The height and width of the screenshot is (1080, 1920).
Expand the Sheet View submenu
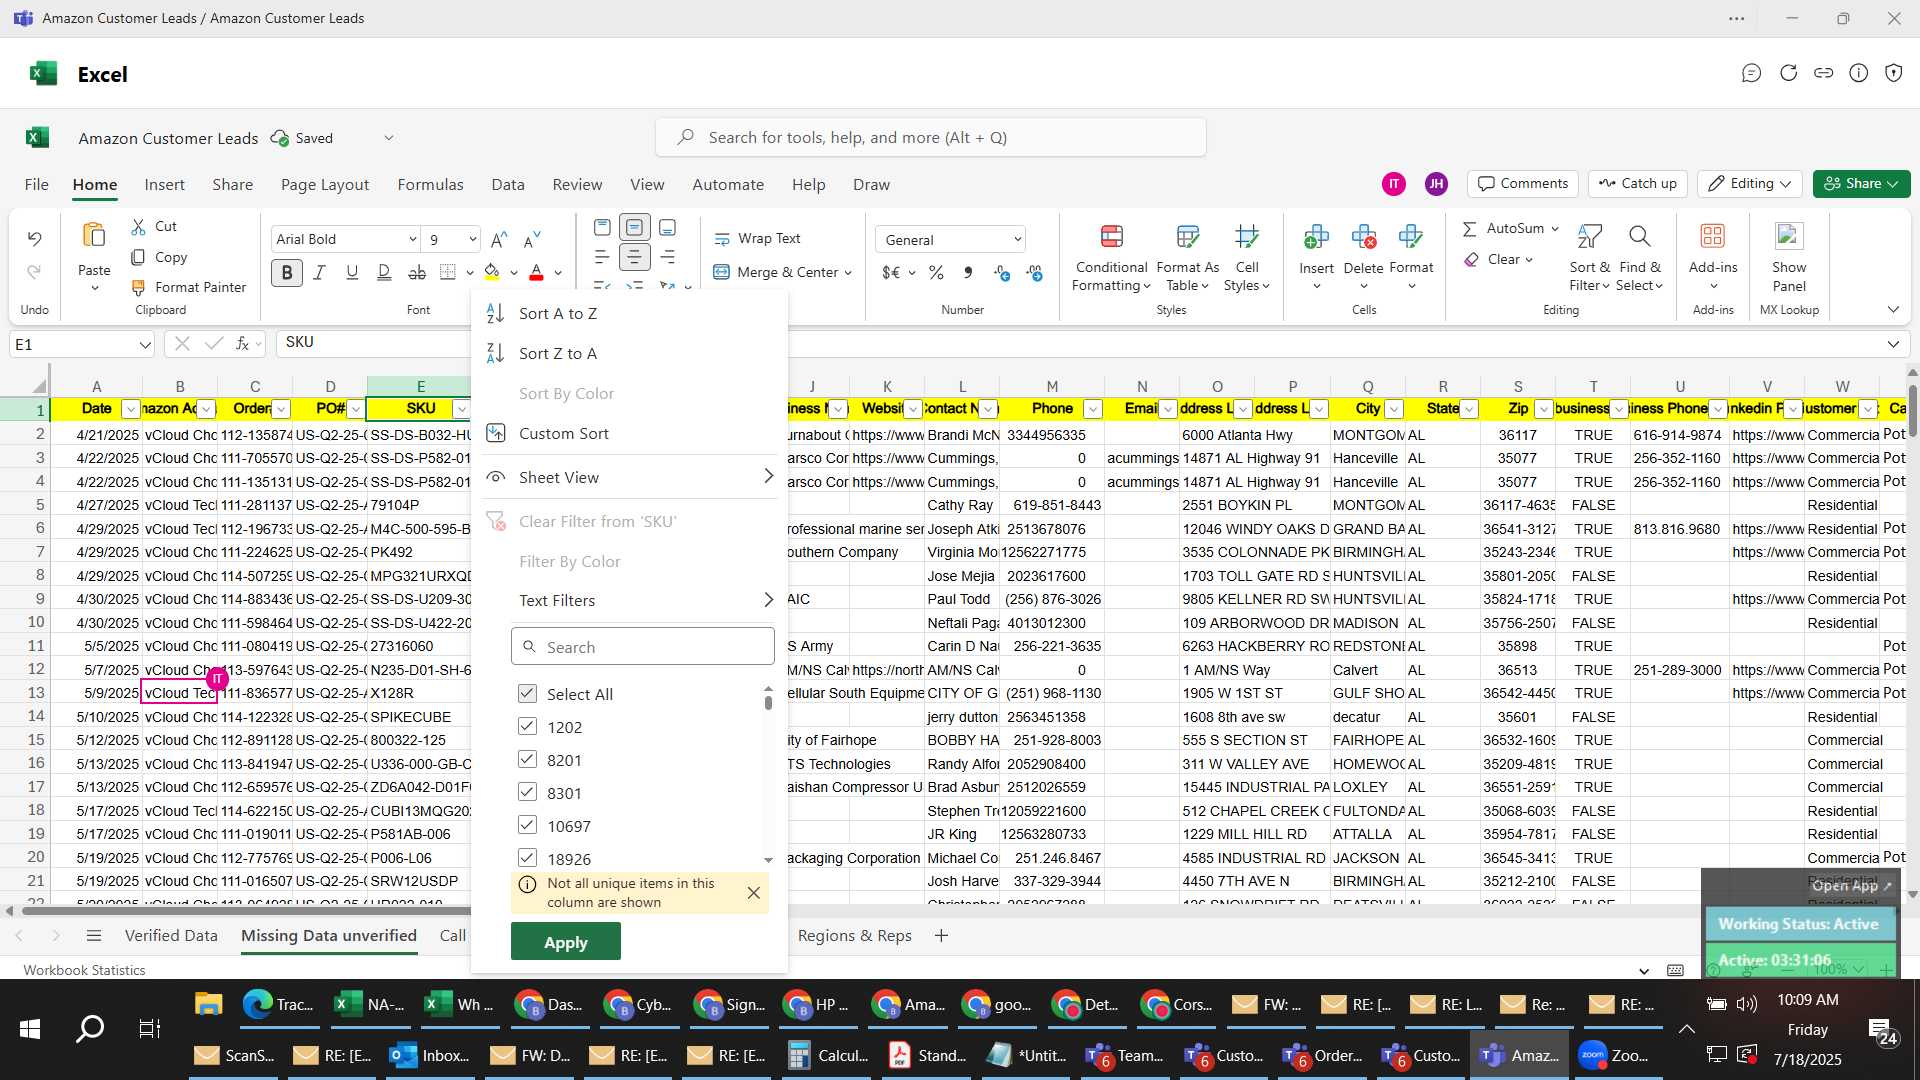coord(630,477)
